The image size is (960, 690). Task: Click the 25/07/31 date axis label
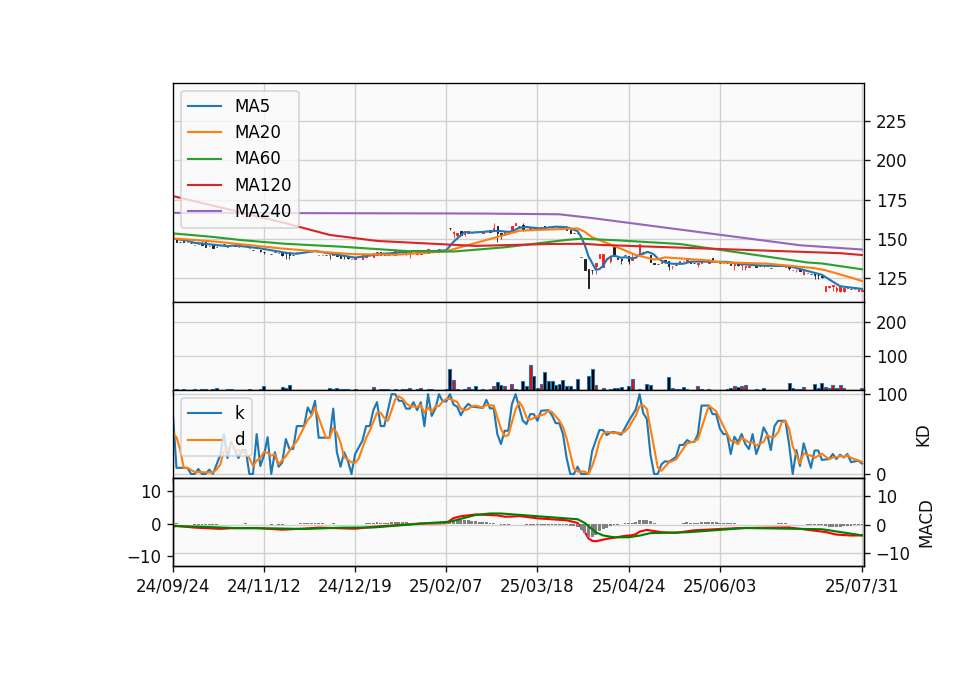tap(861, 586)
